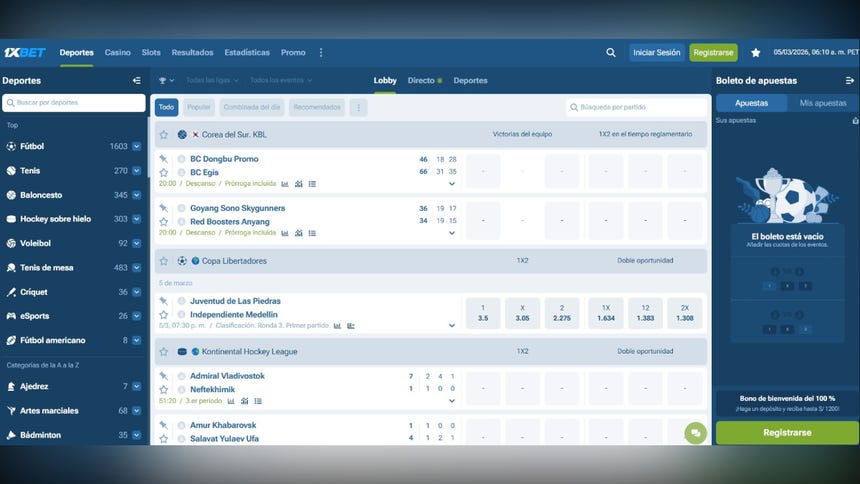The width and height of the screenshot is (860, 484).
Task: Switch to the Directo tab
Action: [425, 81]
